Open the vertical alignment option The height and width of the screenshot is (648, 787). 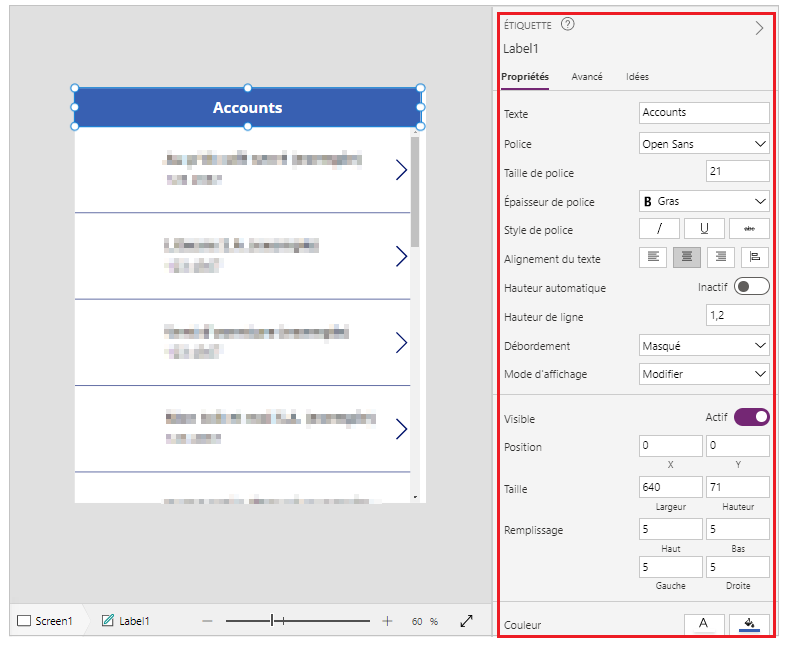coord(754,257)
